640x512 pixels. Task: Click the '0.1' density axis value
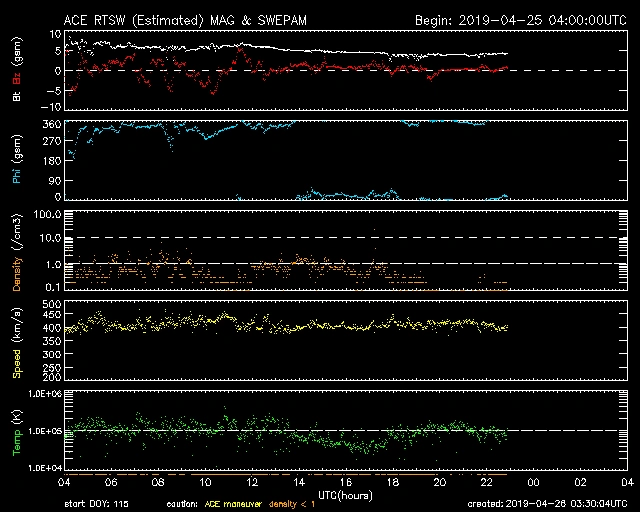tap(53, 287)
